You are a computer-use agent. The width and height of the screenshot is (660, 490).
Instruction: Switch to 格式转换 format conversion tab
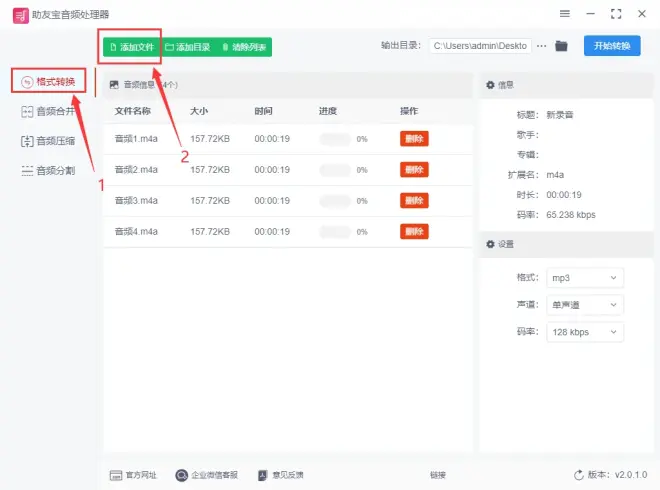click(x=48, y=81)
